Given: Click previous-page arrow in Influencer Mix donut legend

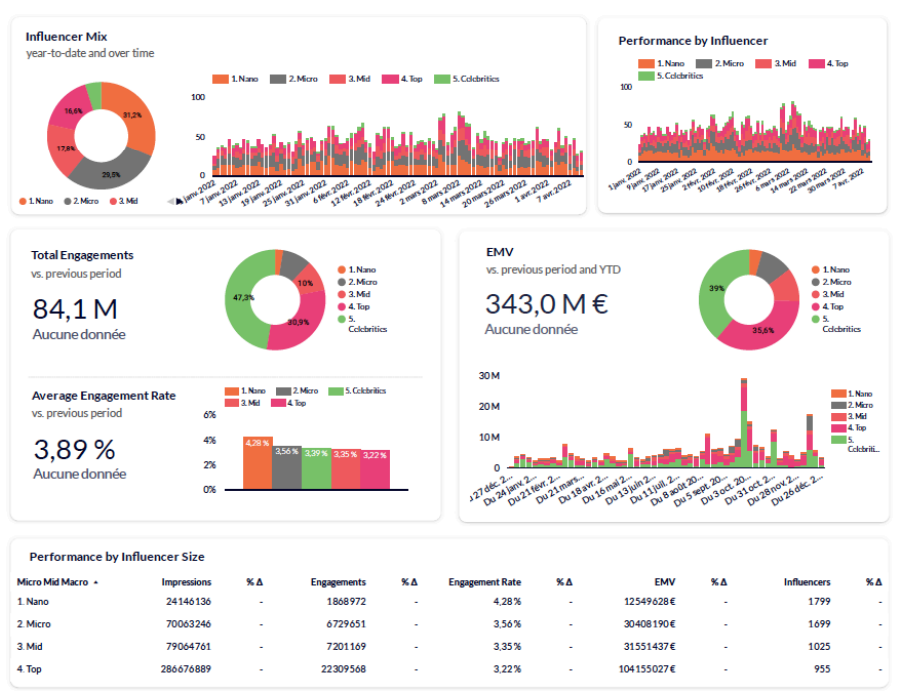Looking at the screenshot, I should pyautogui.click(x=170, y=201).
